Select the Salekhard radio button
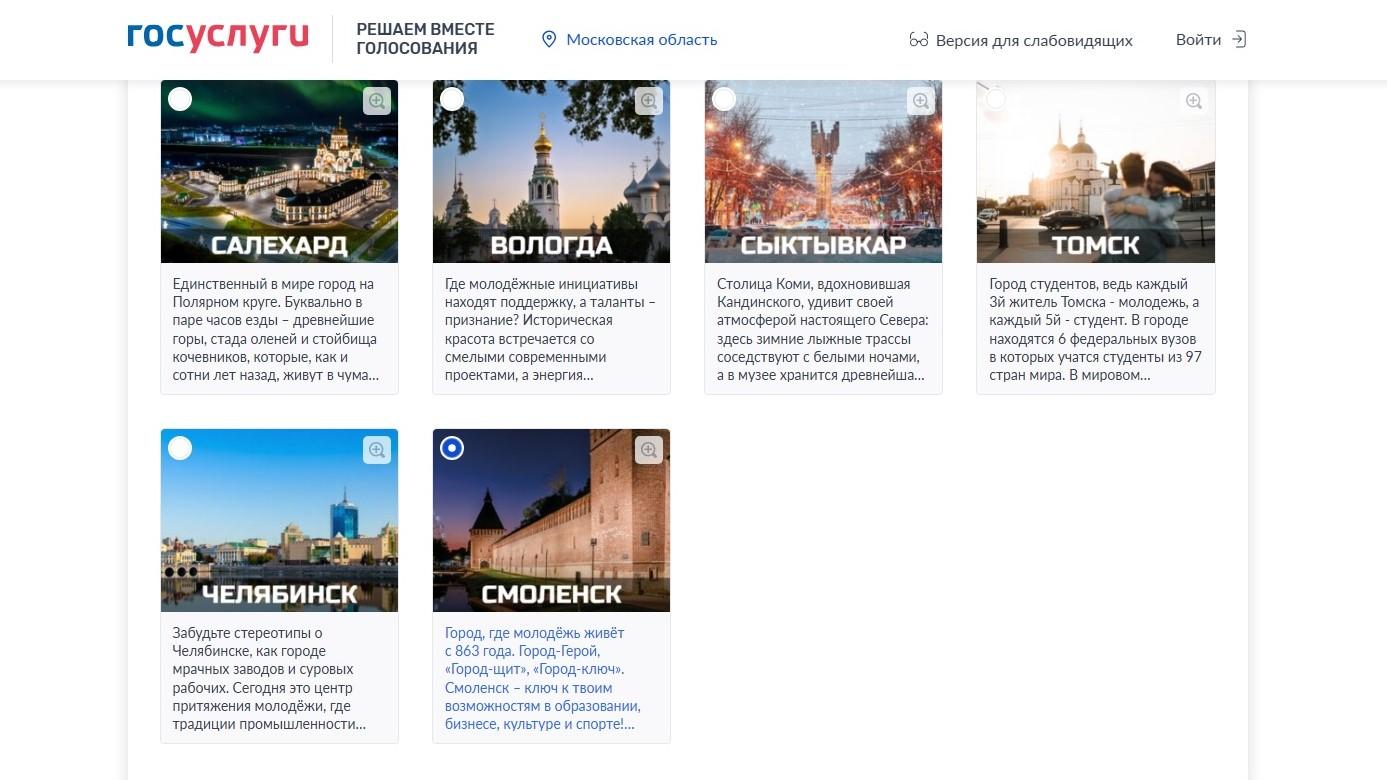 pos(180,99)
